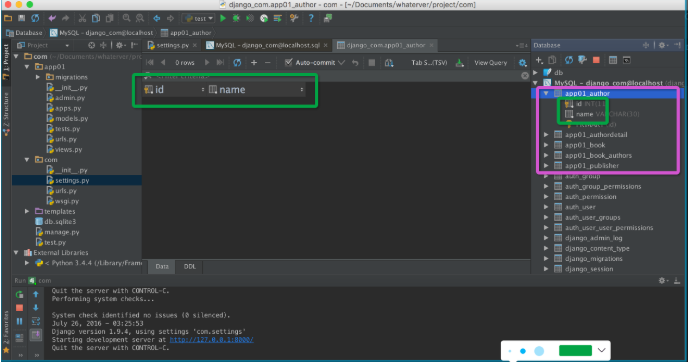Click the blue Back navigation arrow
The height and width of the screenshot is (364, 690).
[x=157, y=18]
